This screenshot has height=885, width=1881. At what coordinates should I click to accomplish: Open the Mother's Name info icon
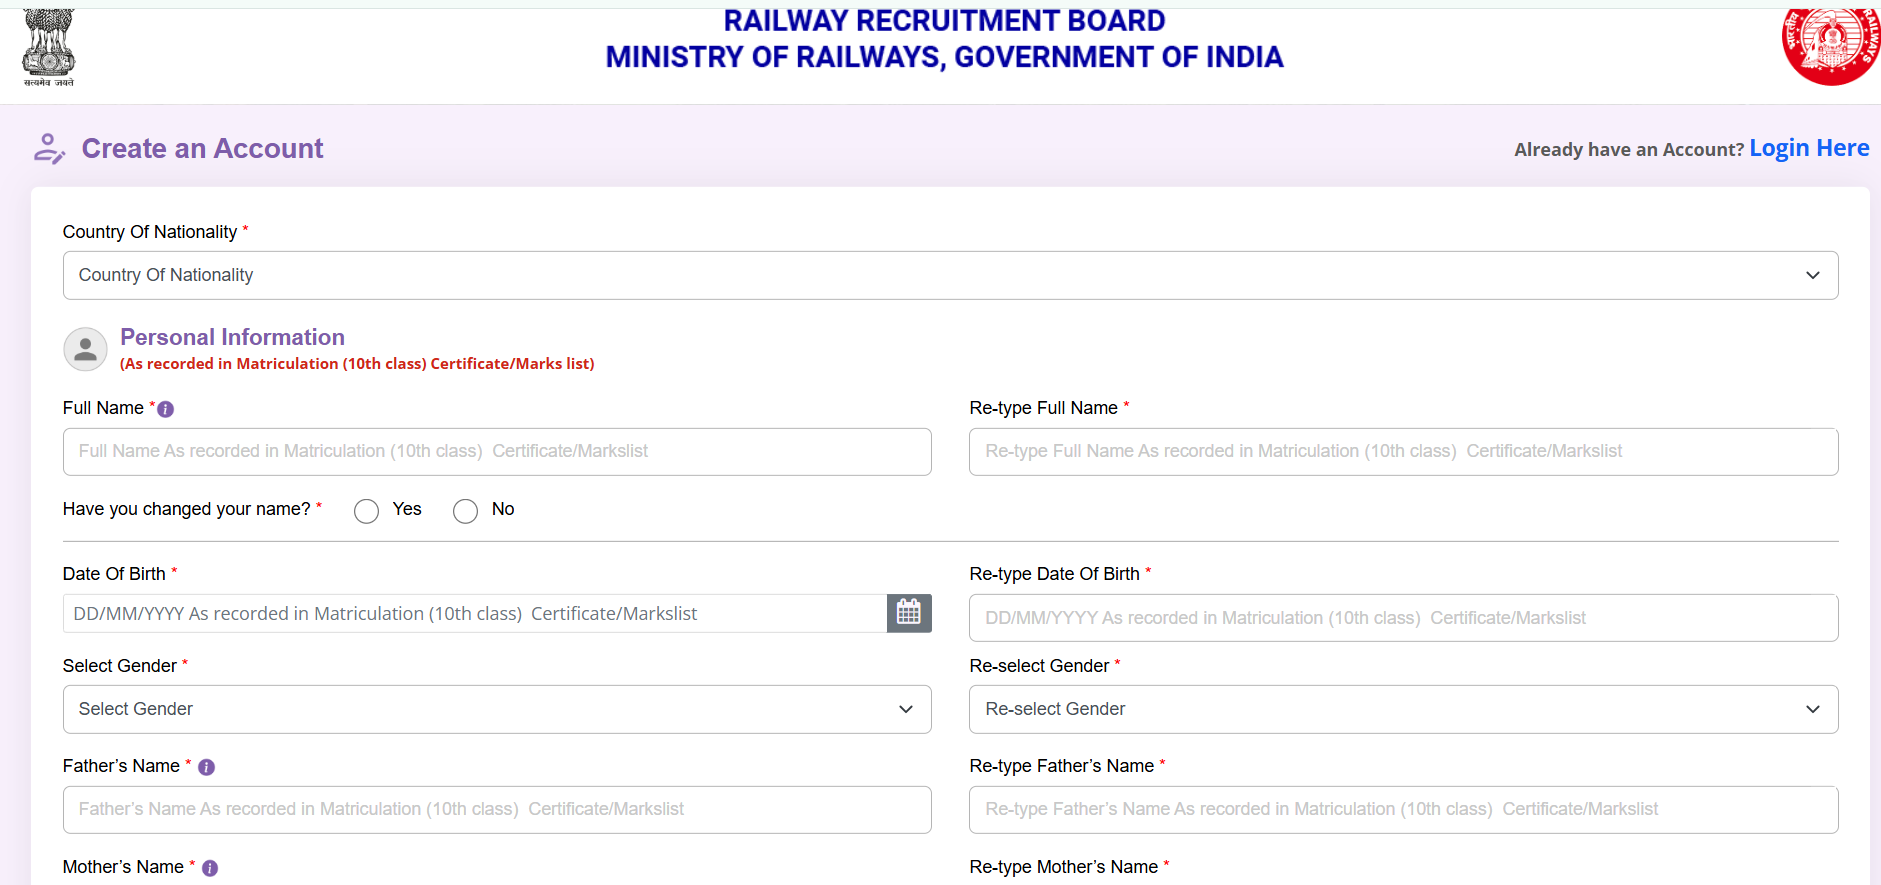[x=210, y=868]
